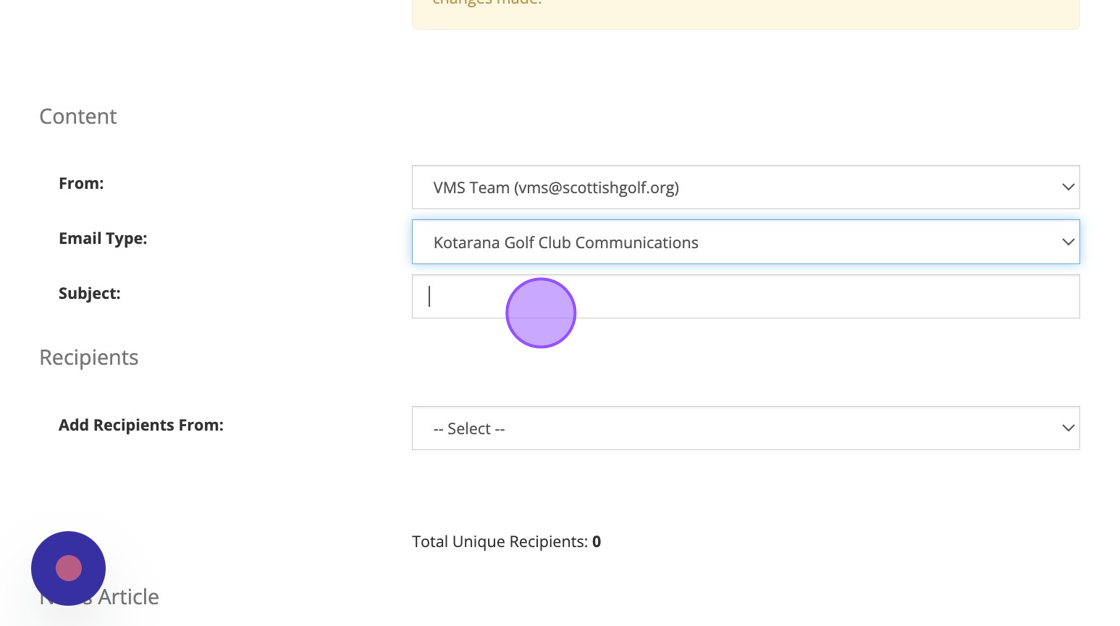
Task: Click the yellow notice banner
Action: tap(745, 10)
